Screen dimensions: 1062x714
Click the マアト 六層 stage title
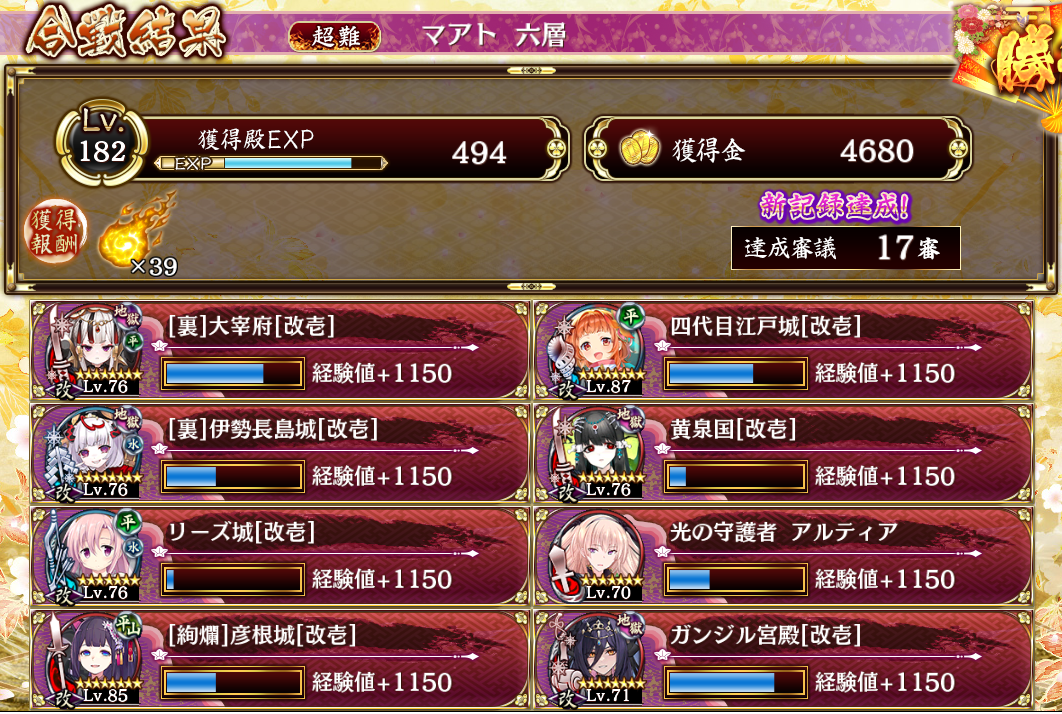pyautogui.click(x=494, y=35)
